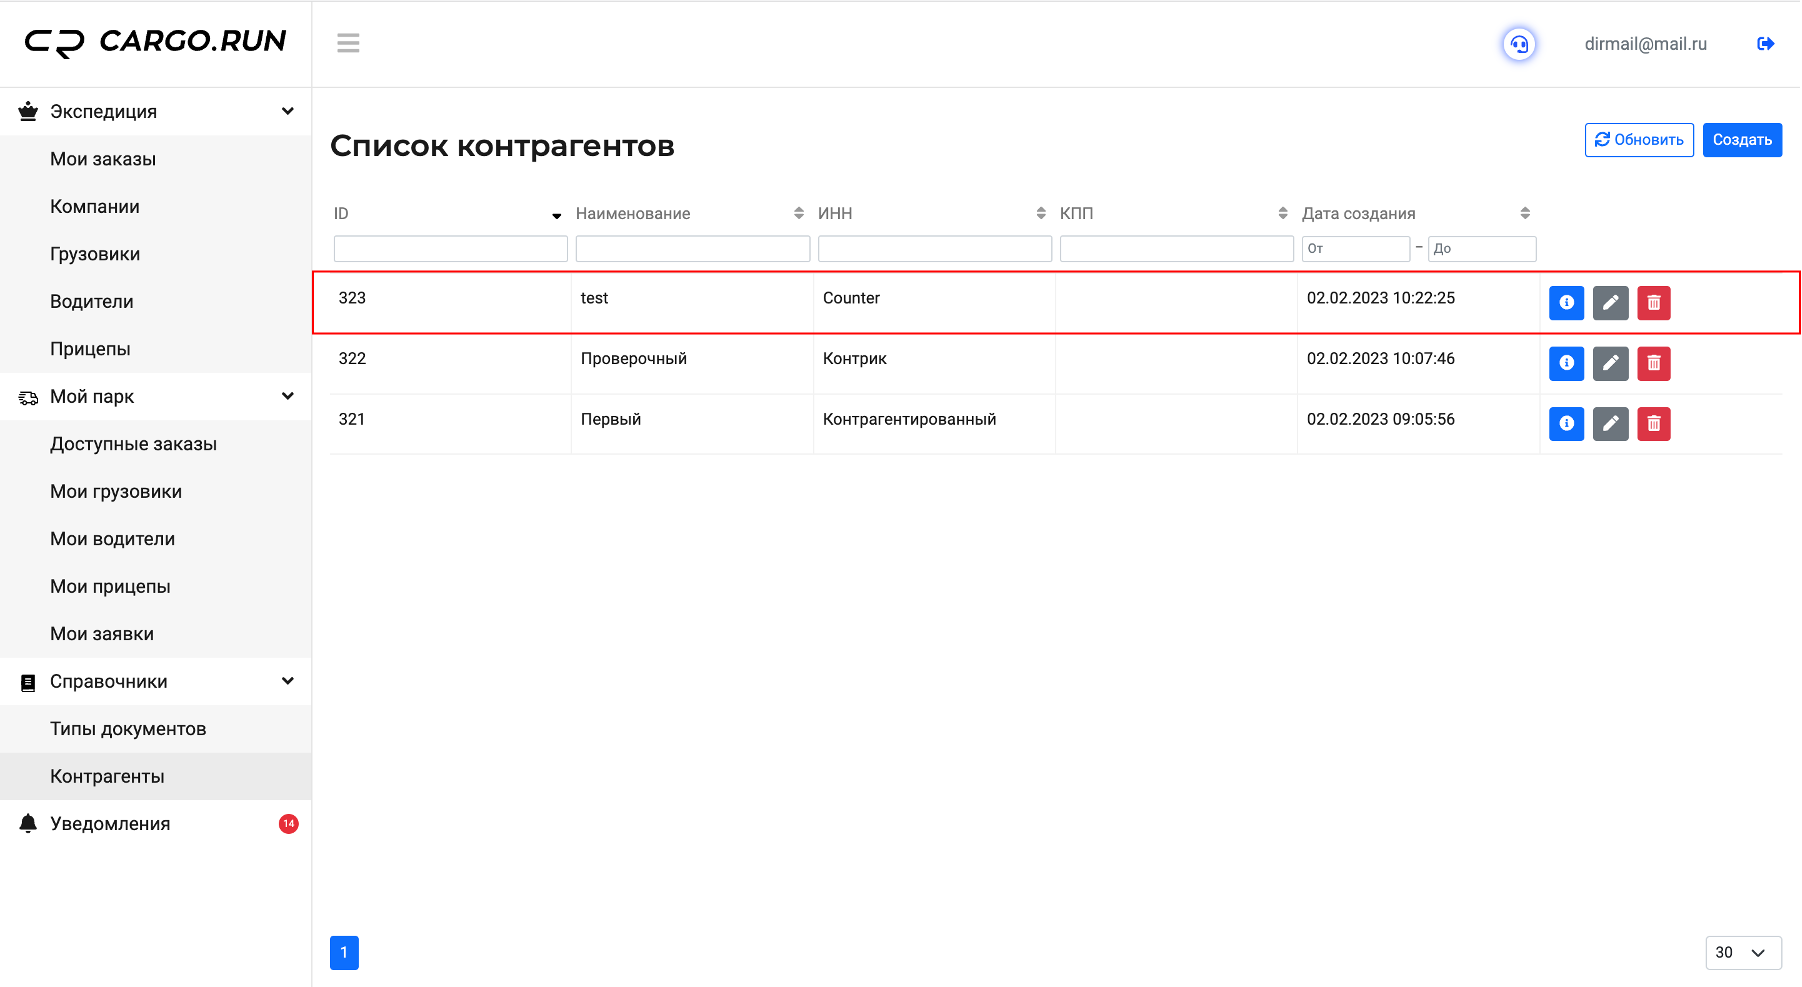View info for counterparty 323
Viewport: 1802px width, 987px height.
1566,303
